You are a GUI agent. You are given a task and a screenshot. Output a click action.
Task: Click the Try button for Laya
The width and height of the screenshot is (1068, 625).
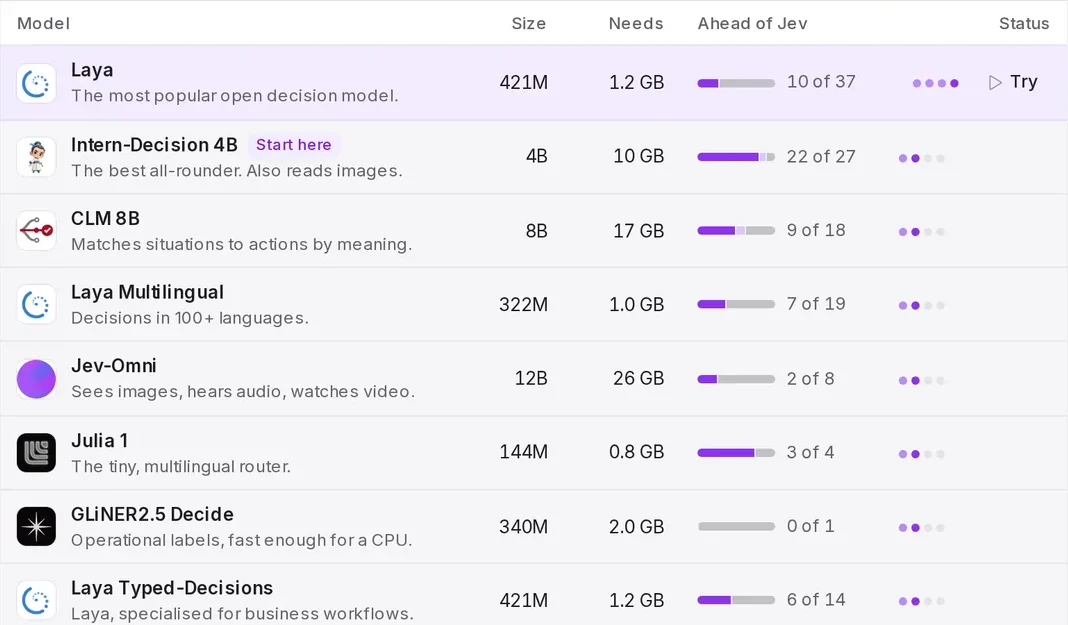(1013, 82)
